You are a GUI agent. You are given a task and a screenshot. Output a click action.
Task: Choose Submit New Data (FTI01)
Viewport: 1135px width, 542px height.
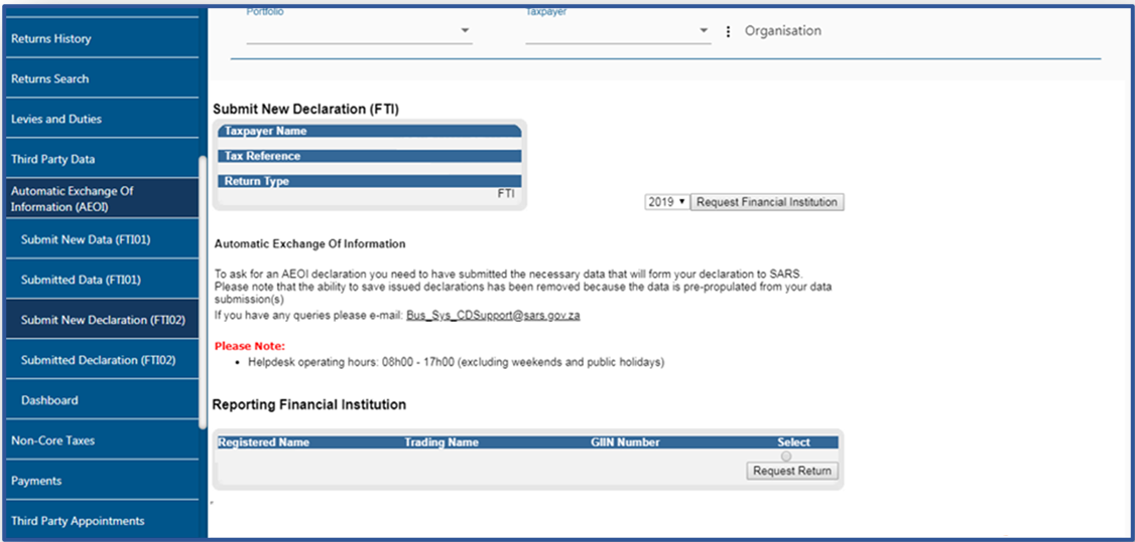click(x=85, y=240)
